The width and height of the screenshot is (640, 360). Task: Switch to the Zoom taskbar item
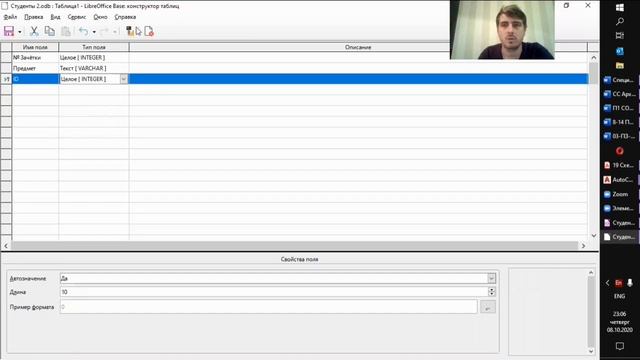[620, 194]
